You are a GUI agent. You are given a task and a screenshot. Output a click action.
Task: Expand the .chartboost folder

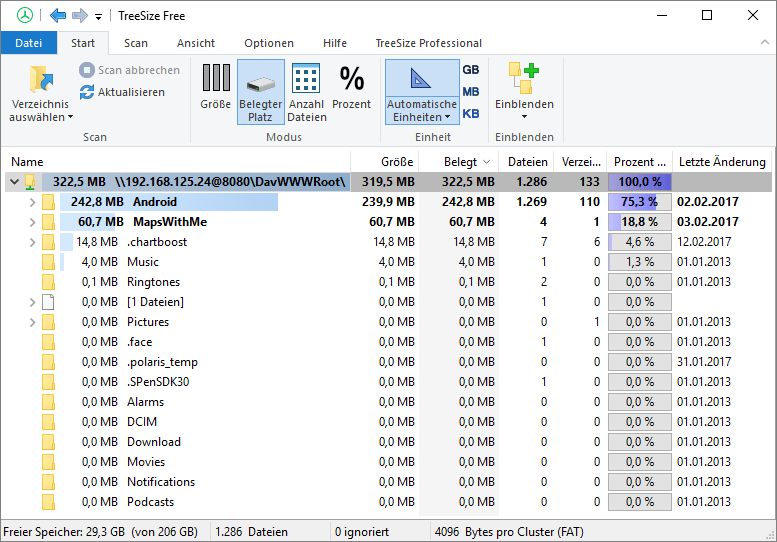tap(32, 242)
